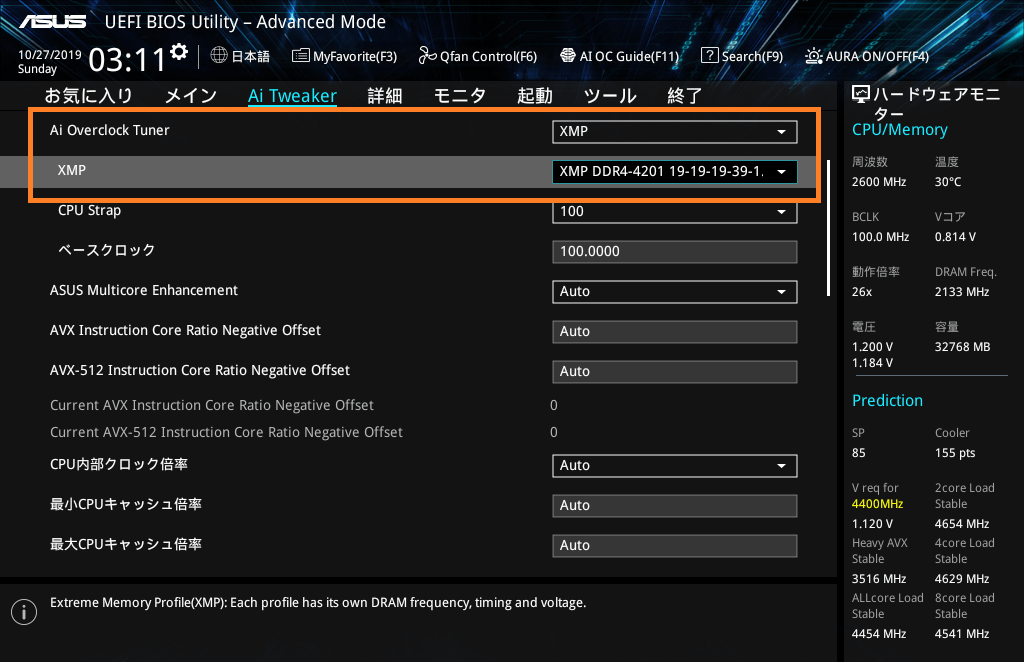Click the 2133 MHz DRAM Freq. value
The height and width of the screenshot is (662, 1024).
click(961, 292)
